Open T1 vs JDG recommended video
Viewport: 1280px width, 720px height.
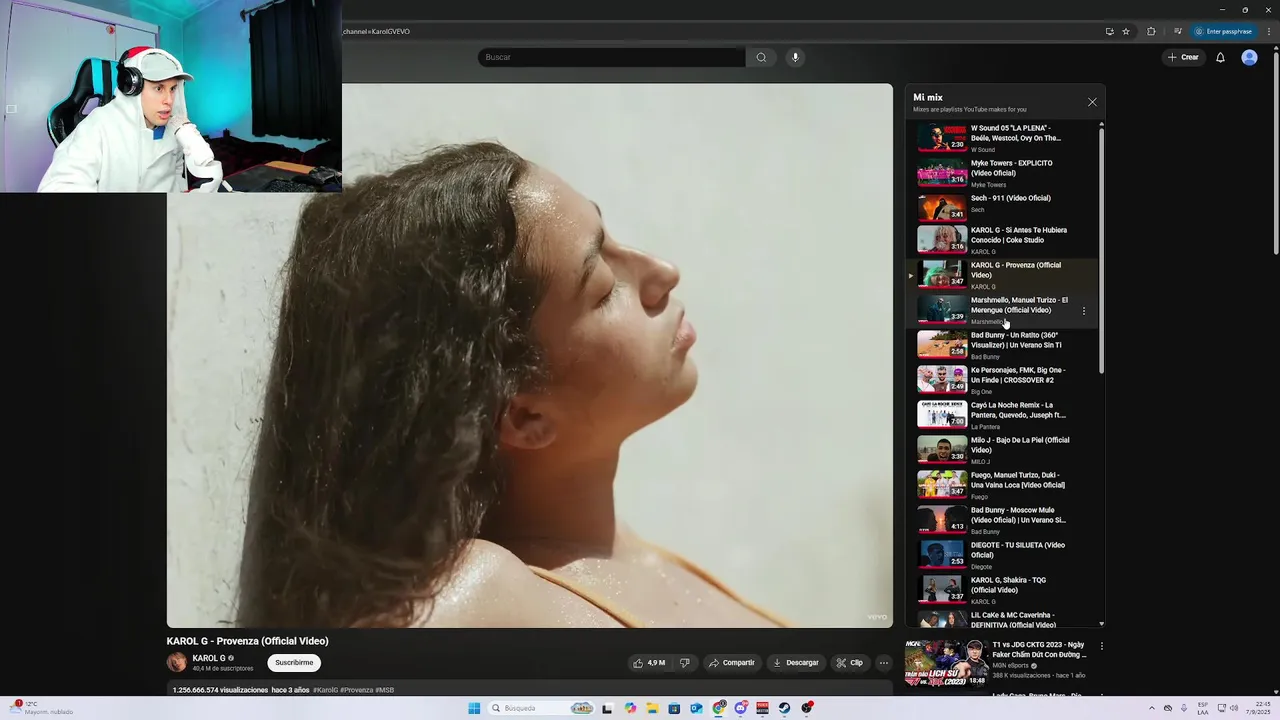pos(997,662)
